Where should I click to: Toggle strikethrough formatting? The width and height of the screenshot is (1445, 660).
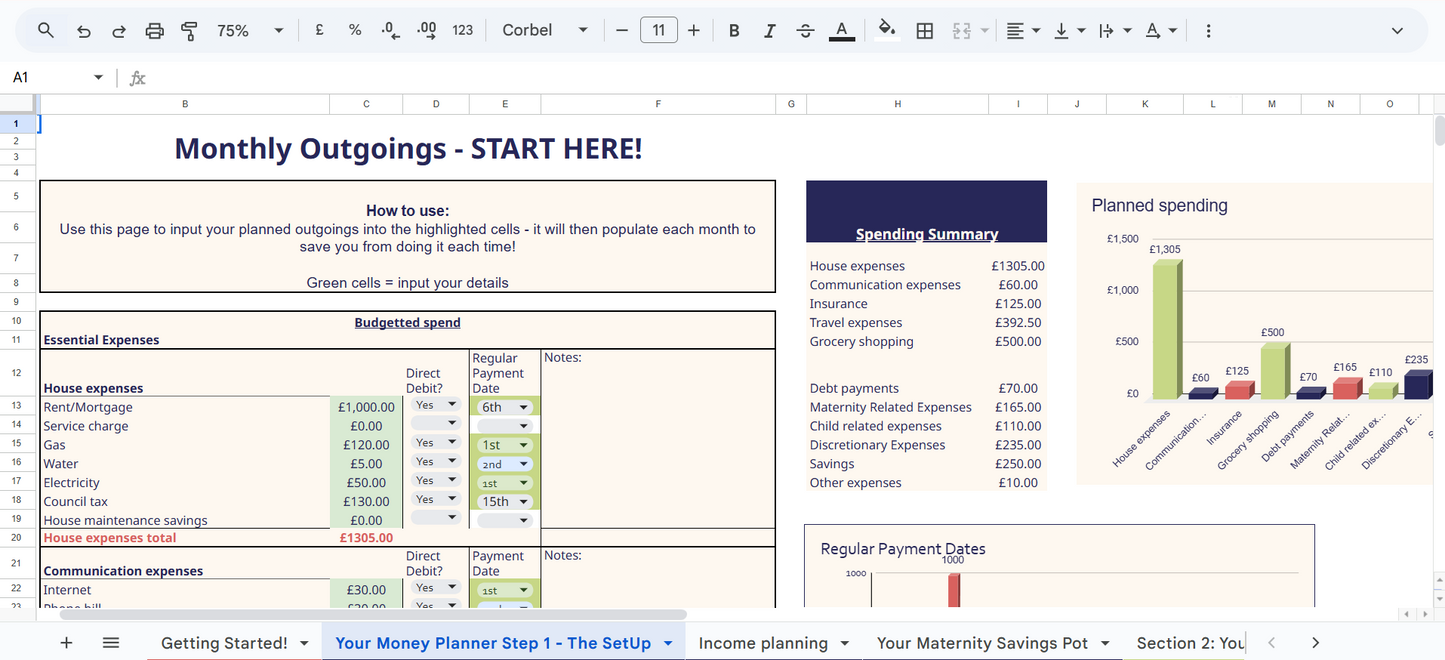pos(805,31)
